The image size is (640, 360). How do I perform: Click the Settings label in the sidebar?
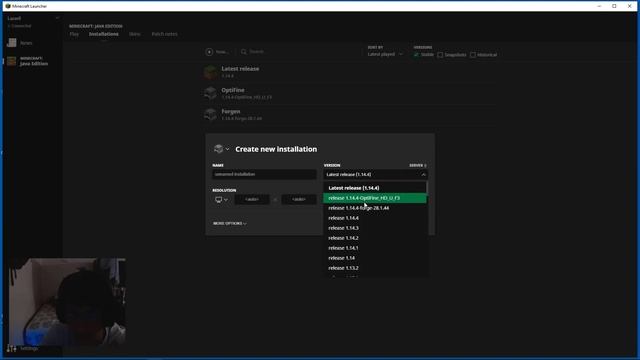pyautogui.click(x=29, y=349)
